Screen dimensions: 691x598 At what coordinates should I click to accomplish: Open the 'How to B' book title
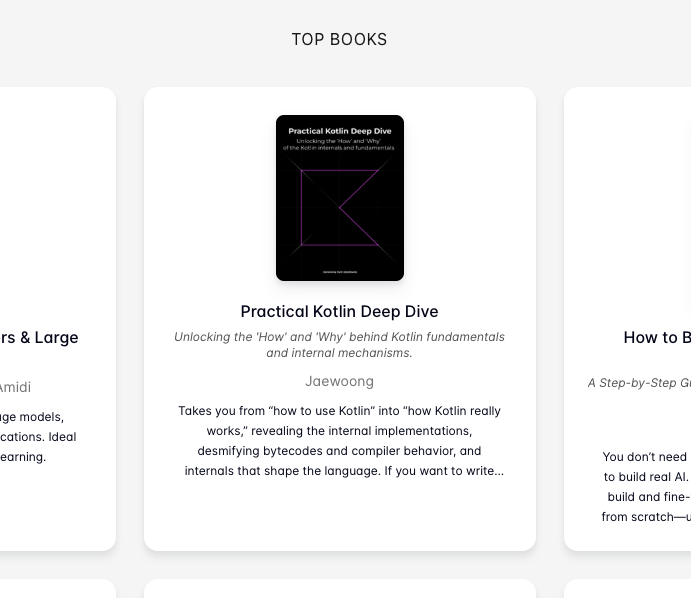point(657,338)
